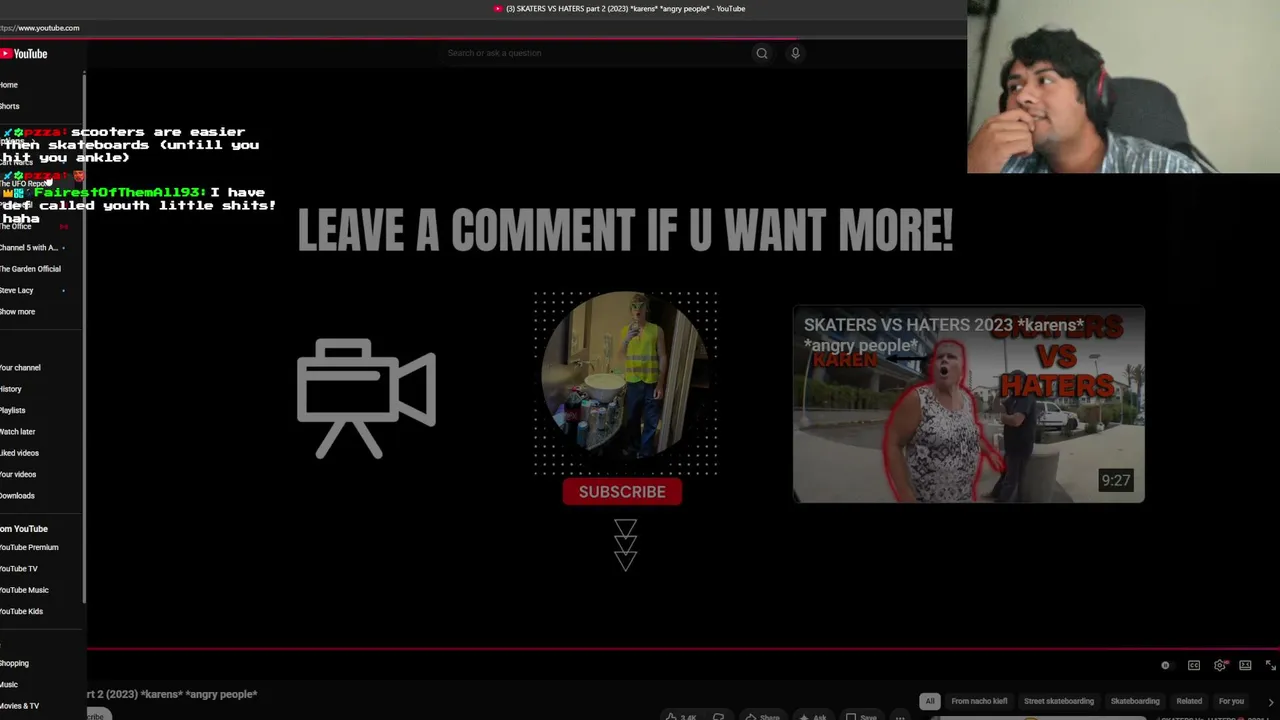Click the sidebar scrollbar
Viewport: 1280px width, 720px height.
(x=85, y=338)
